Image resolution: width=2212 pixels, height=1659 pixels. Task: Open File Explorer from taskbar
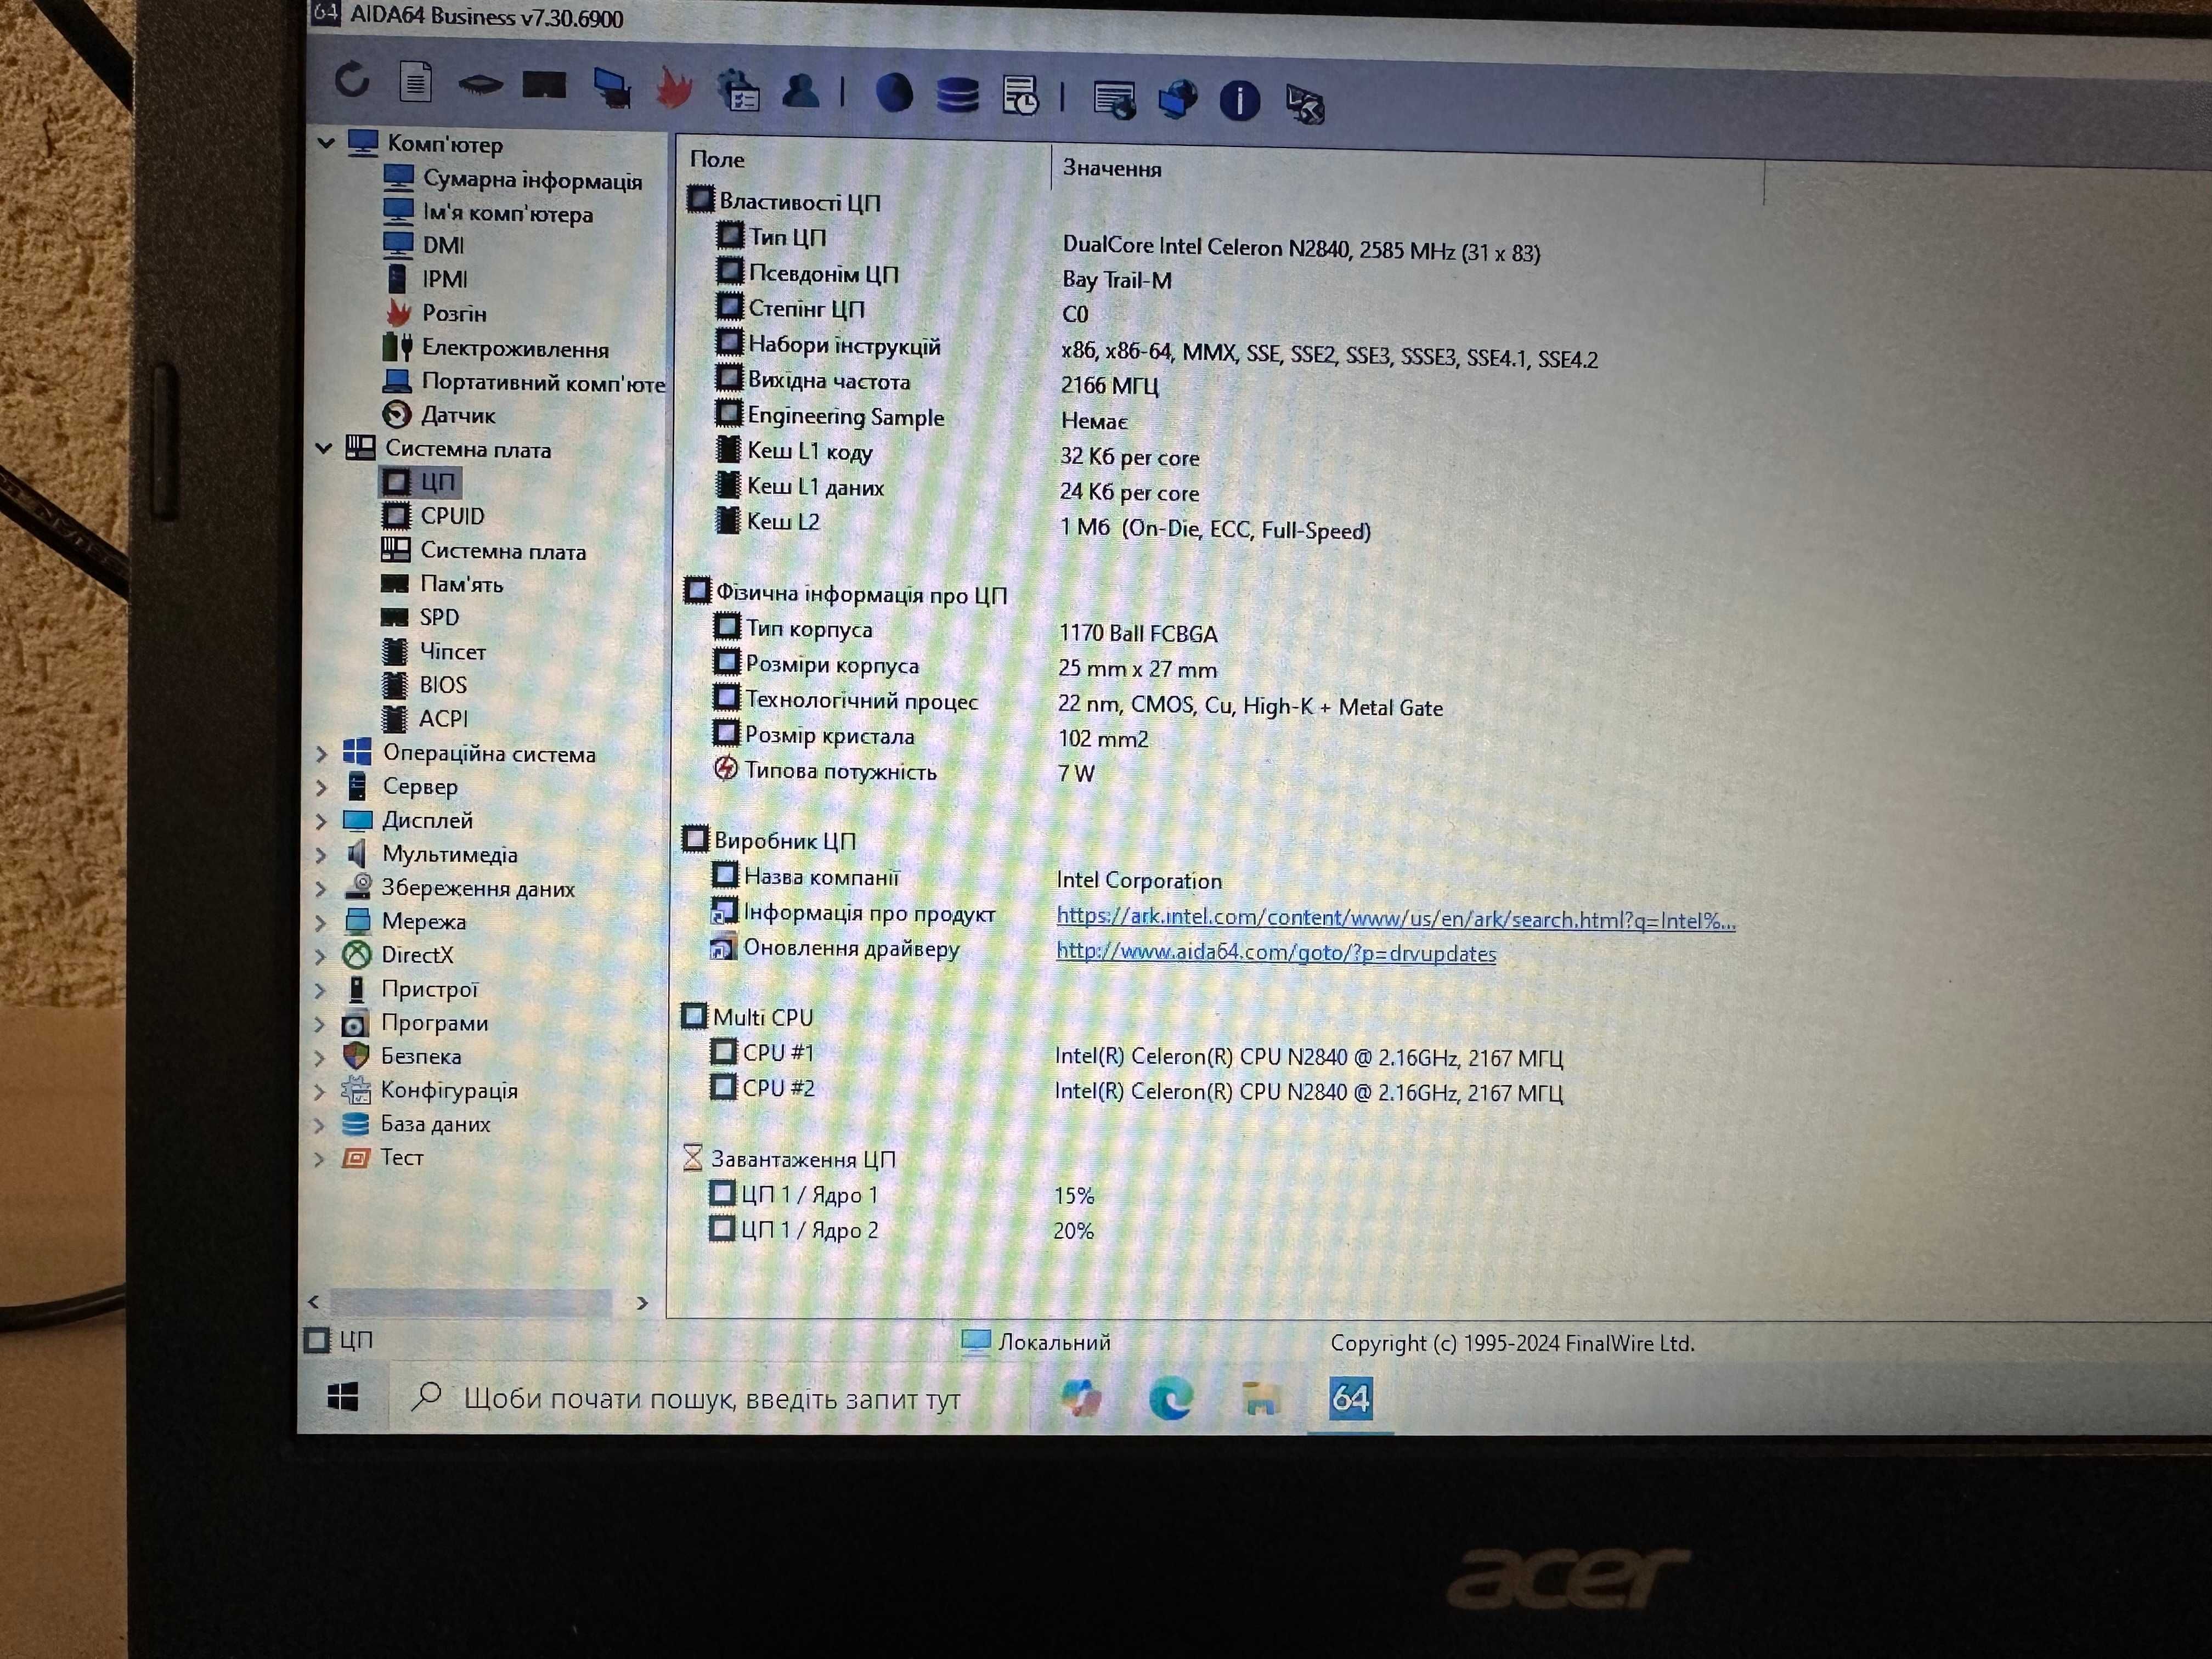tap(1260, 1398)
